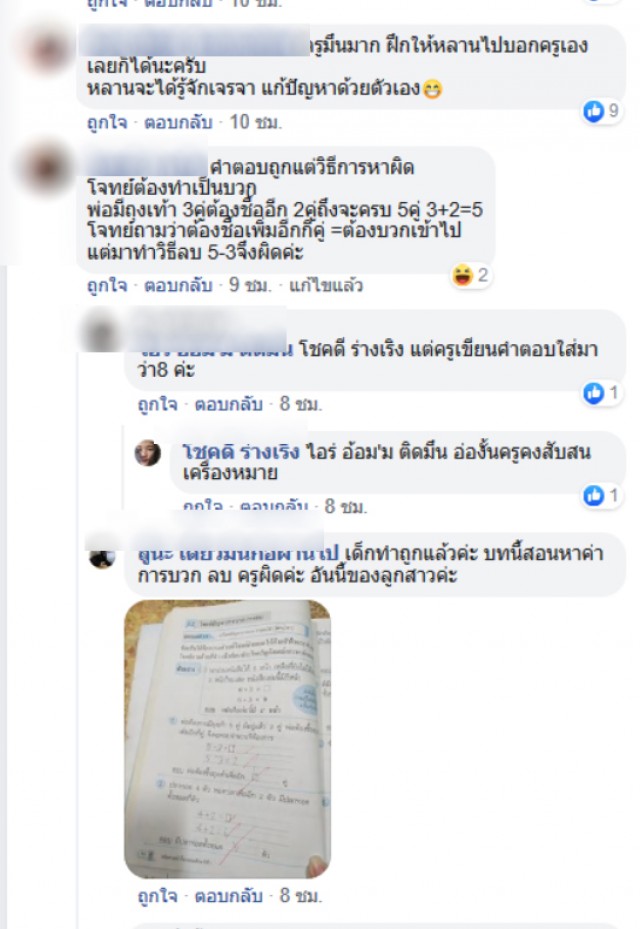
Task: Open the small avatar beside the workbook photo comment
Action: point(102,558)
